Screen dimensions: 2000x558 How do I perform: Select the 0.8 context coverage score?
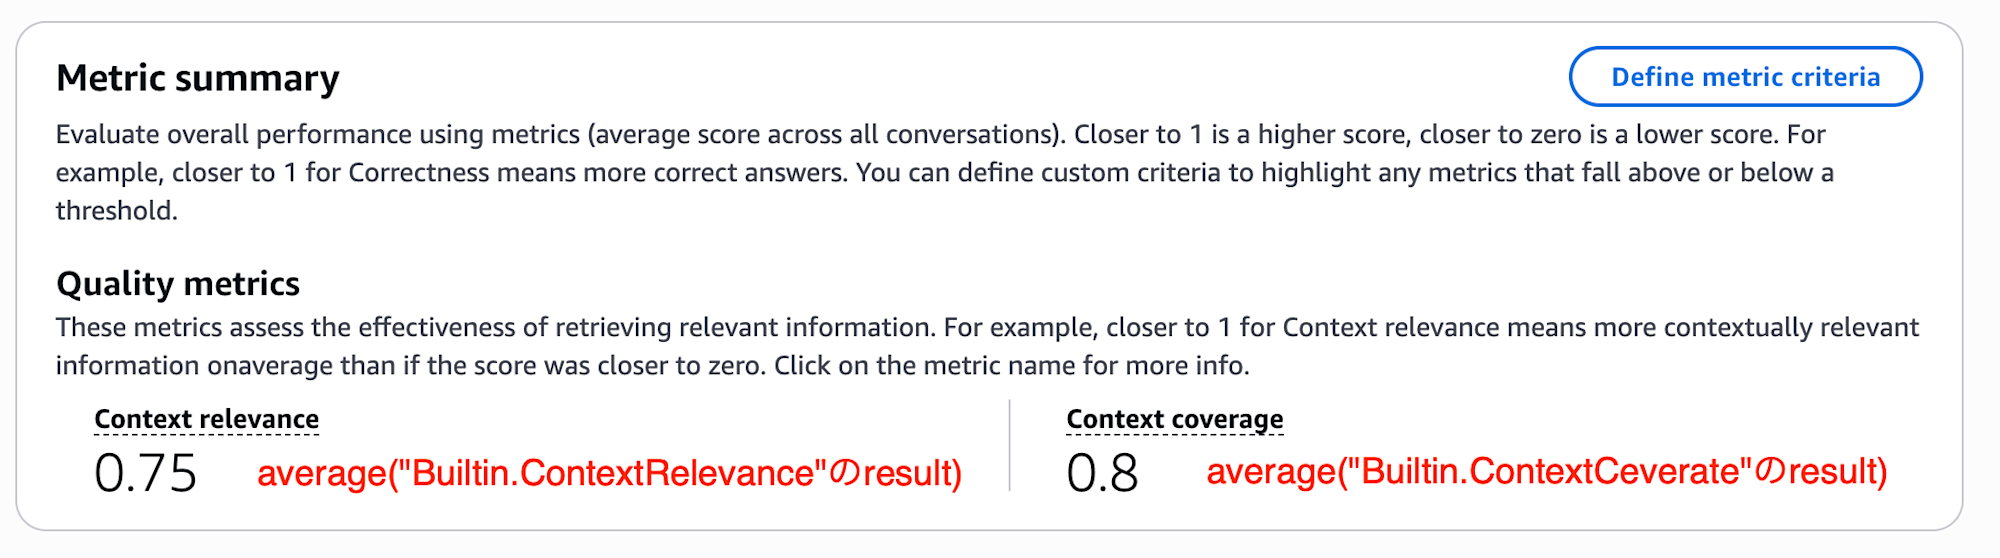point(1102,473)
